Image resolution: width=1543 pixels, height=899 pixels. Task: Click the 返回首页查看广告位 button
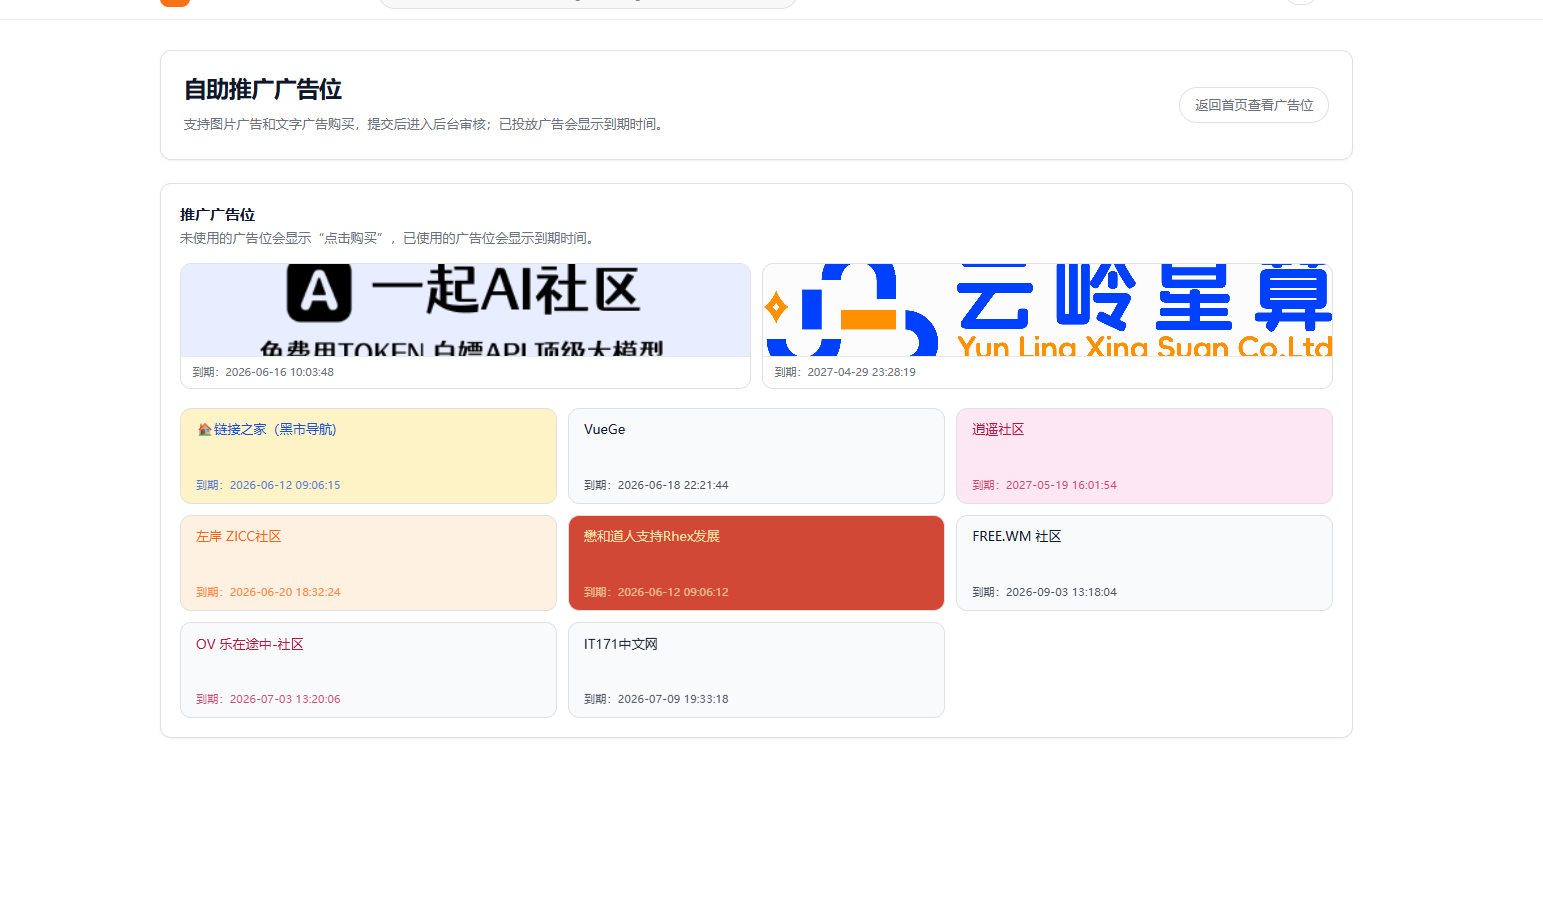pyautogui.click(x=1253, y=105)
